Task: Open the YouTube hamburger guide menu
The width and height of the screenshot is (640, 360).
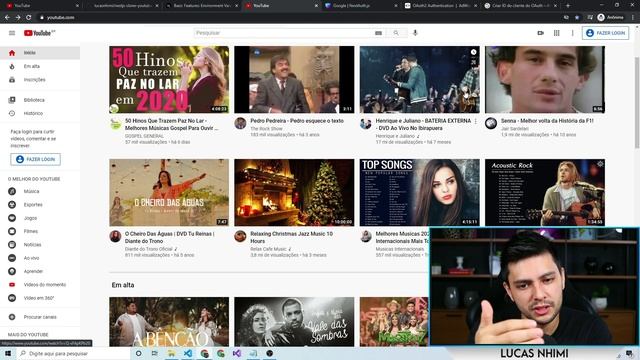Action: [x=12, y=33]
